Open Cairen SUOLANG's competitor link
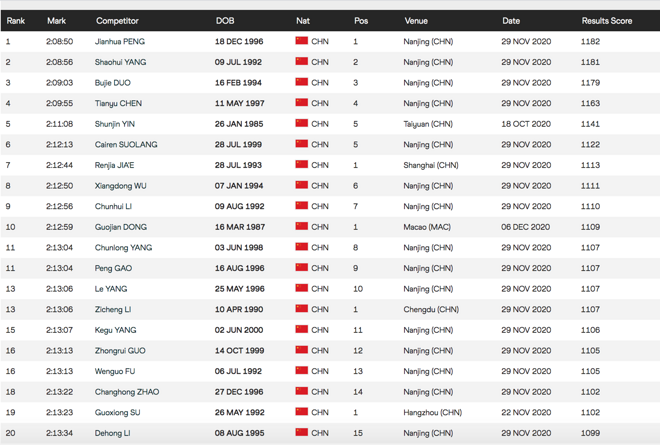Image resolution: width=660 pixels, height=445 pixels. coord(126,145)
